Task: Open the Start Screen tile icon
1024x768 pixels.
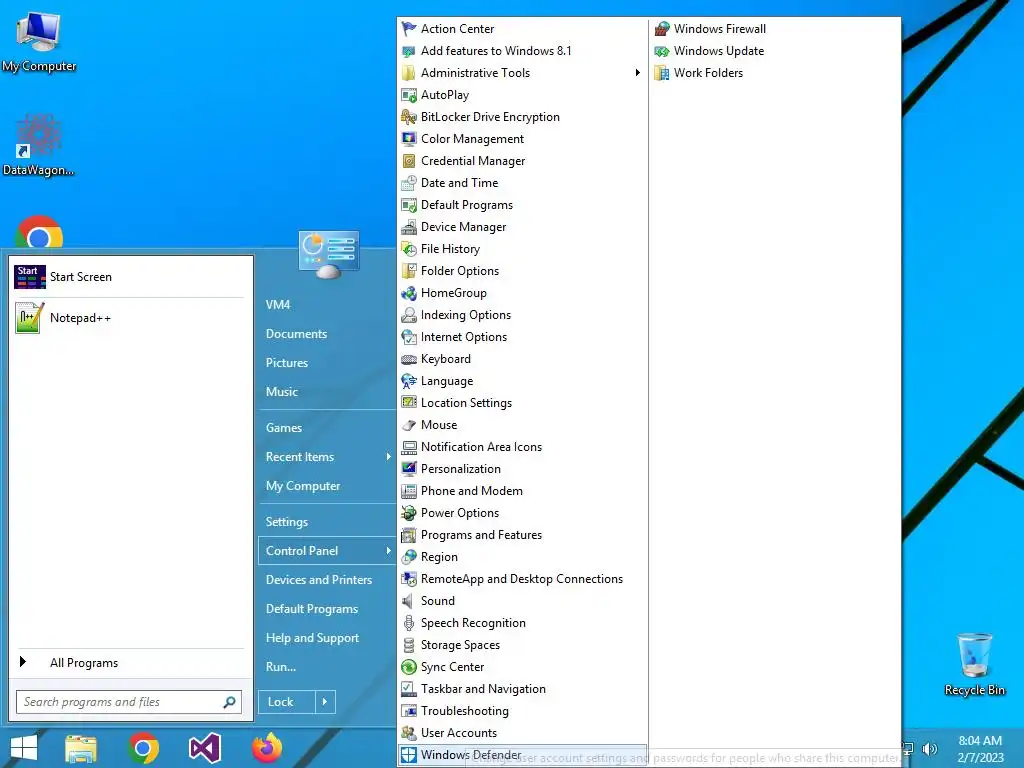Action: click(x=29, y=277)
